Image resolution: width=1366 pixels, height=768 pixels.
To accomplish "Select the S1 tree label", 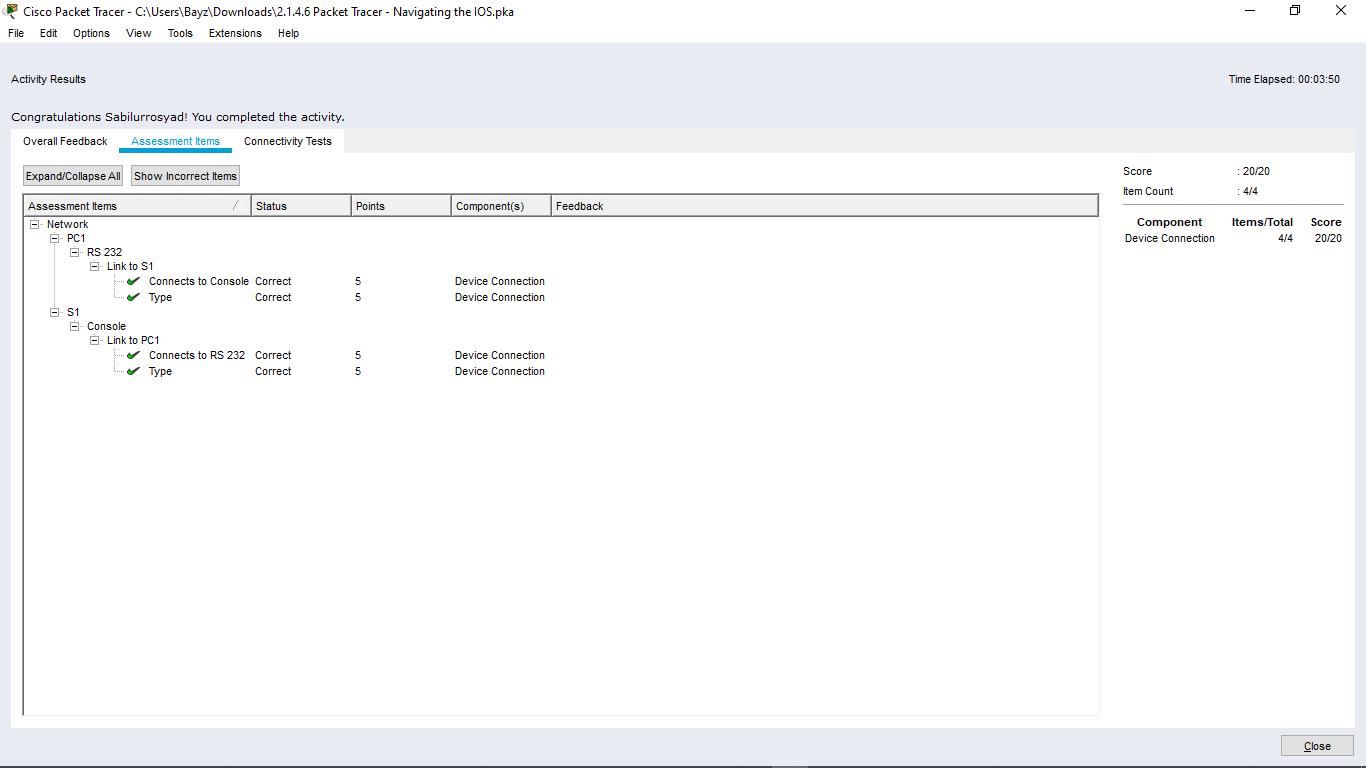I will (x=73, y=312).
